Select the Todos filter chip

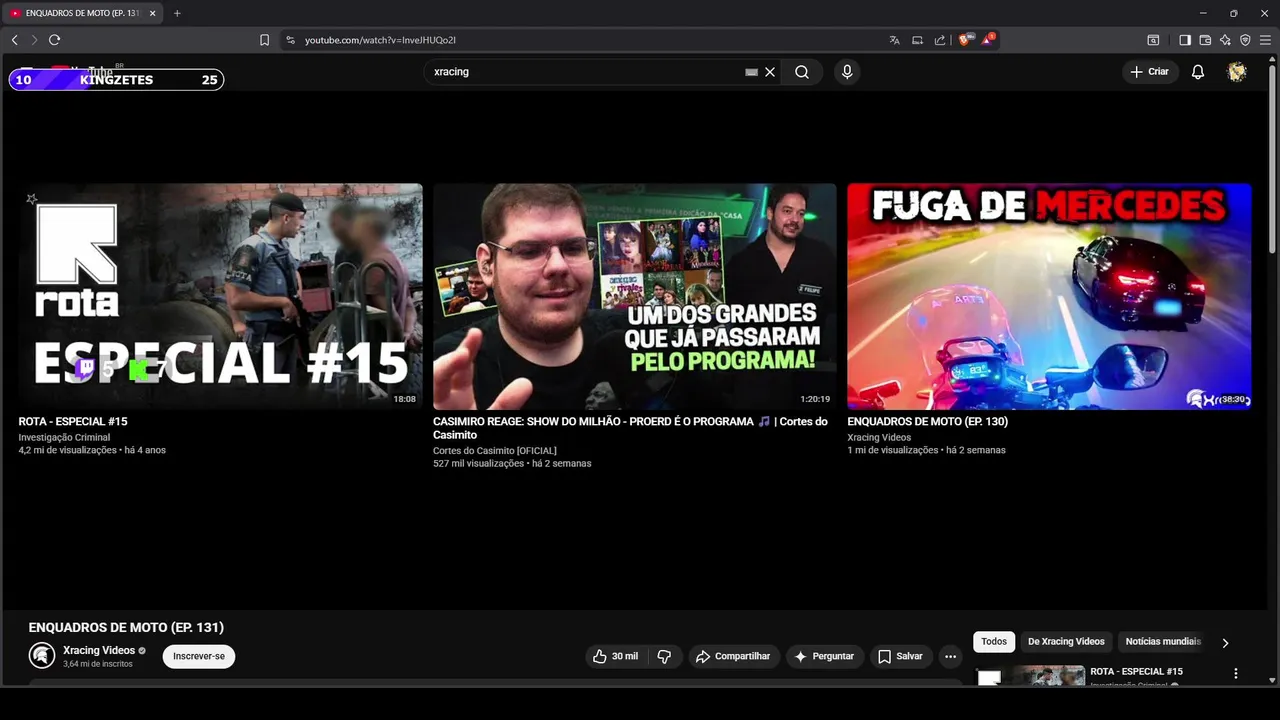(x=994, y=642)
